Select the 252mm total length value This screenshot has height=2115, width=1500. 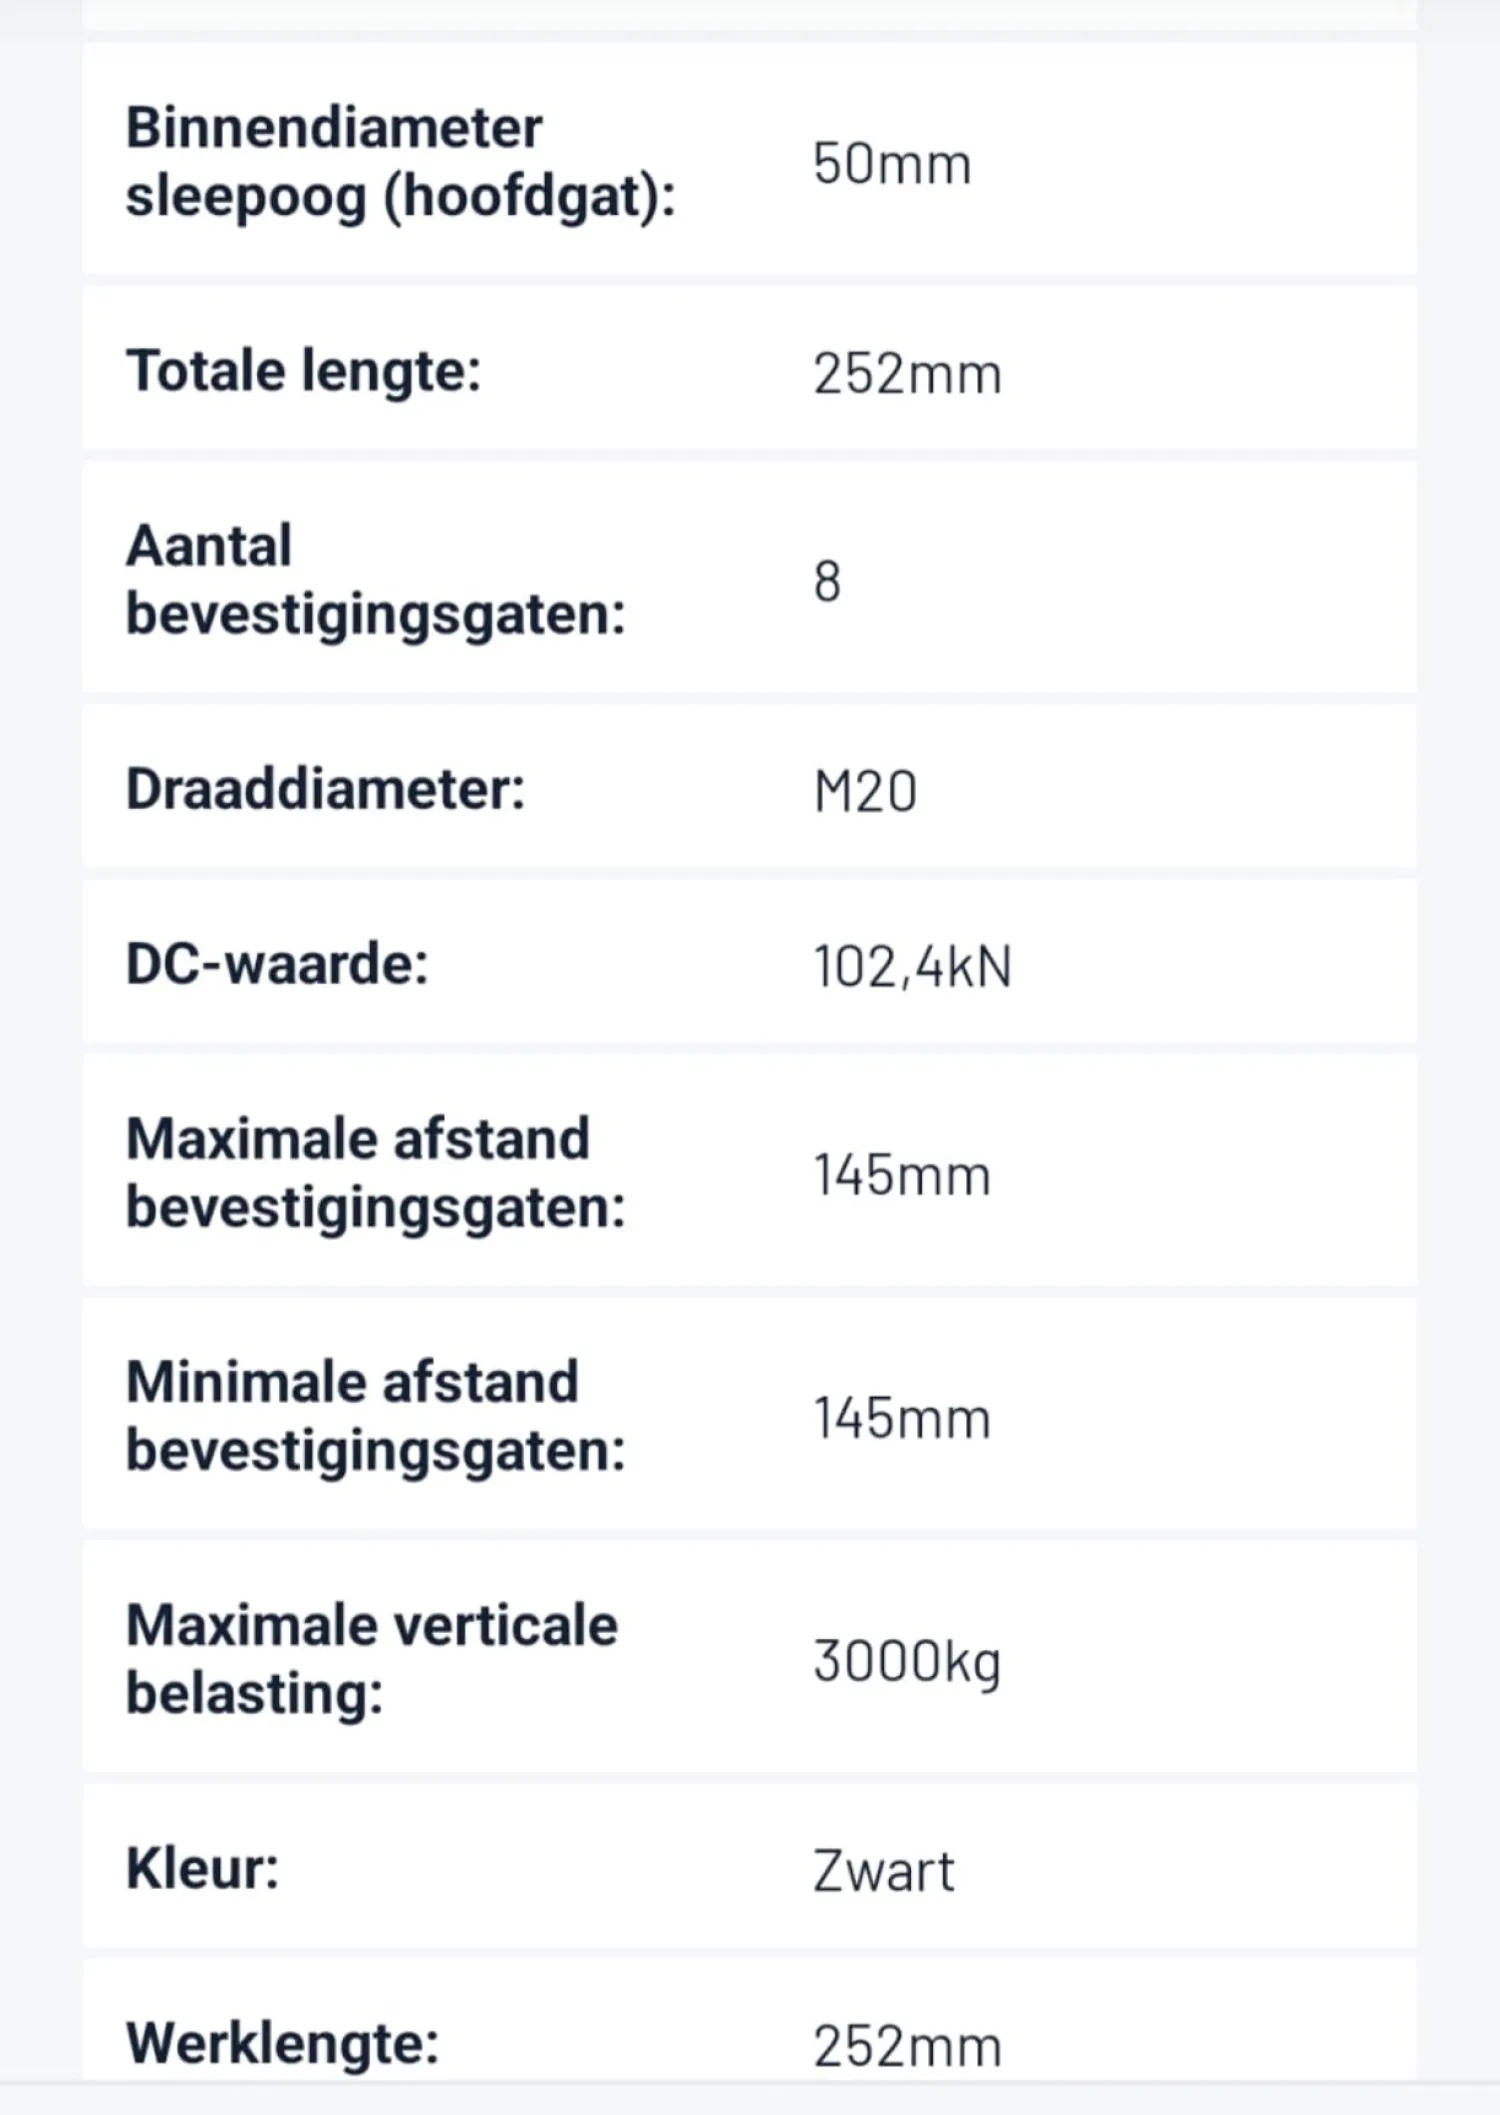[906, 375]
